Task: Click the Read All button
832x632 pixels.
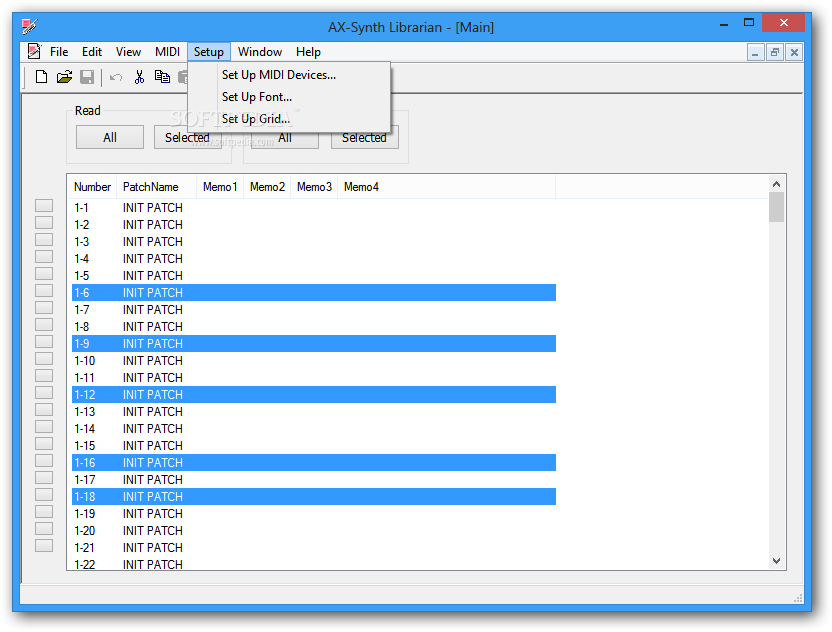Action: pos(110,137)
